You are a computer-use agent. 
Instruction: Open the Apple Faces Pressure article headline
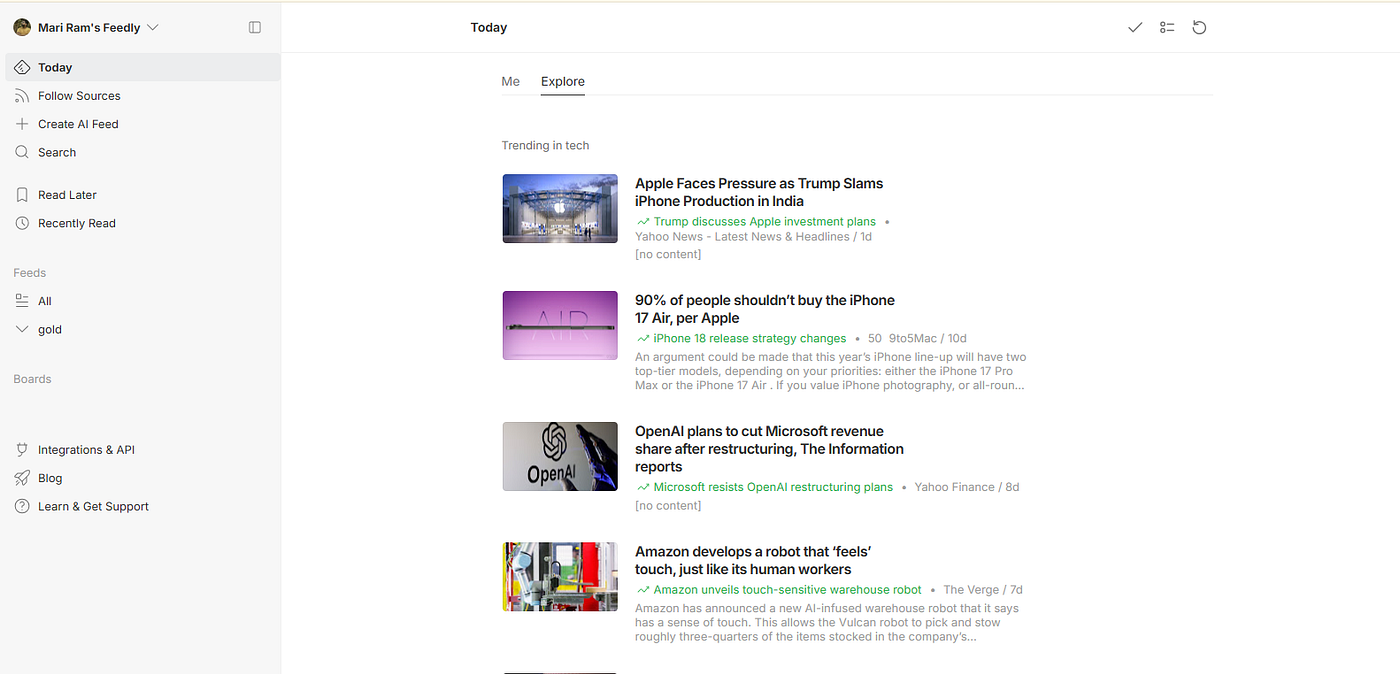[759, 192]
